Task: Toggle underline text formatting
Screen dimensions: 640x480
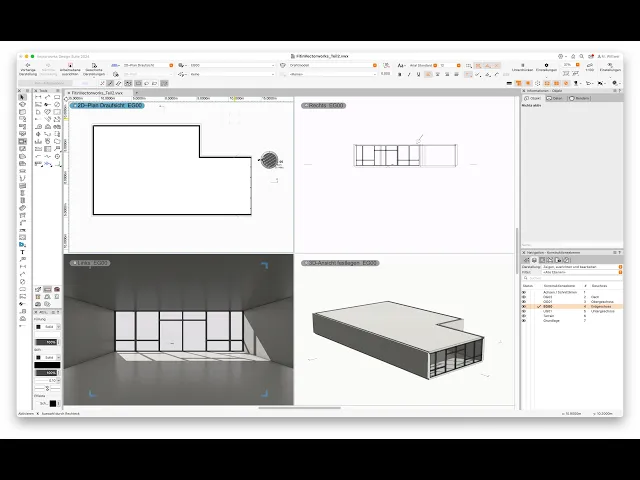Action: [x=418, y=74]
